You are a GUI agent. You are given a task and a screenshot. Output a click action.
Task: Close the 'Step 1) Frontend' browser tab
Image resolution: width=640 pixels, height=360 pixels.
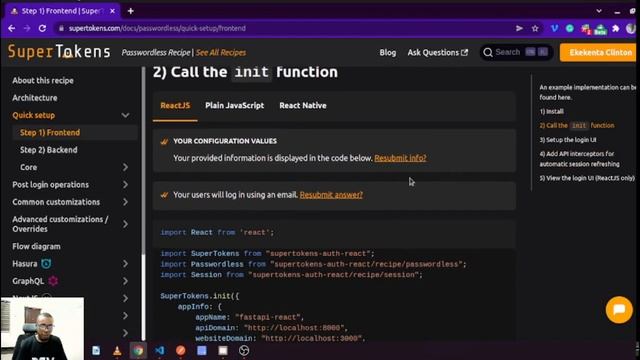[x=112, y=11]
